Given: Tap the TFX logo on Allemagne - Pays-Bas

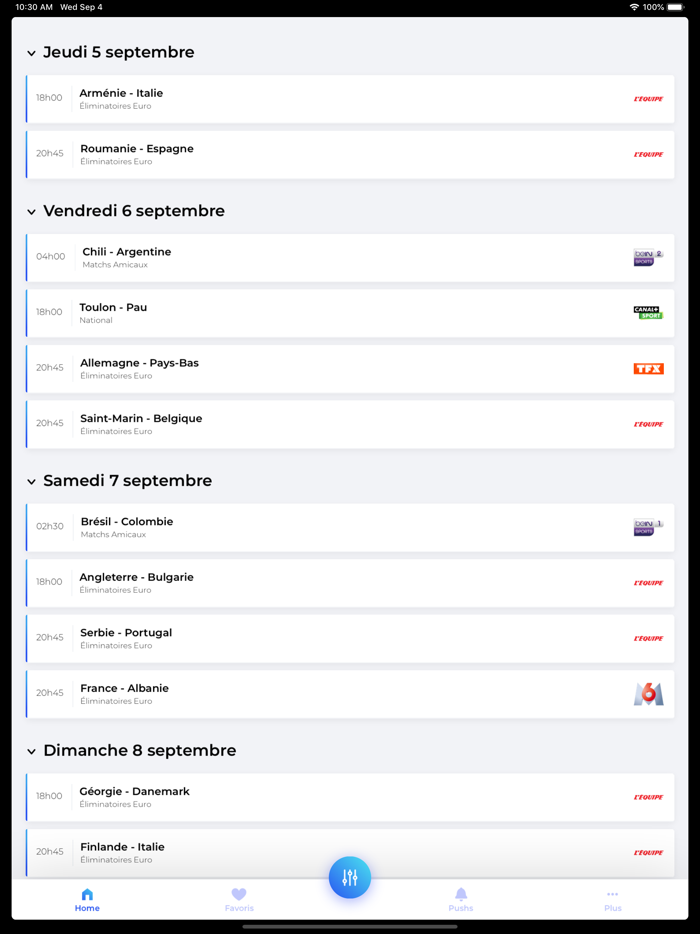Looking at the screenshot, I should 647,368.
